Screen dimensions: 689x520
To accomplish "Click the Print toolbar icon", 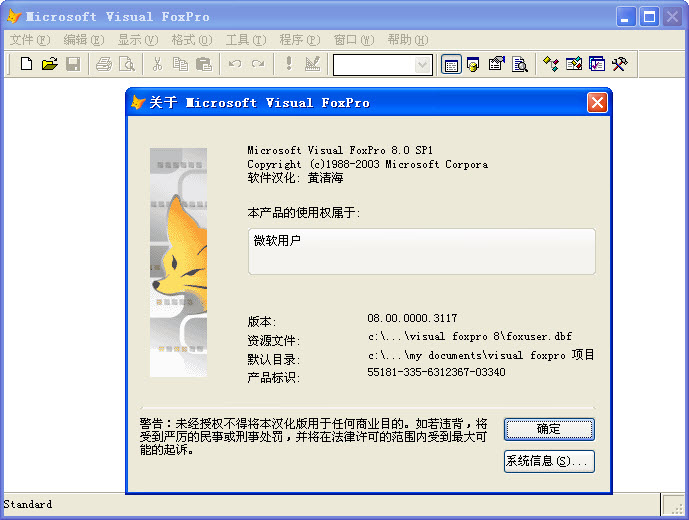I will [x=103, y=64].
